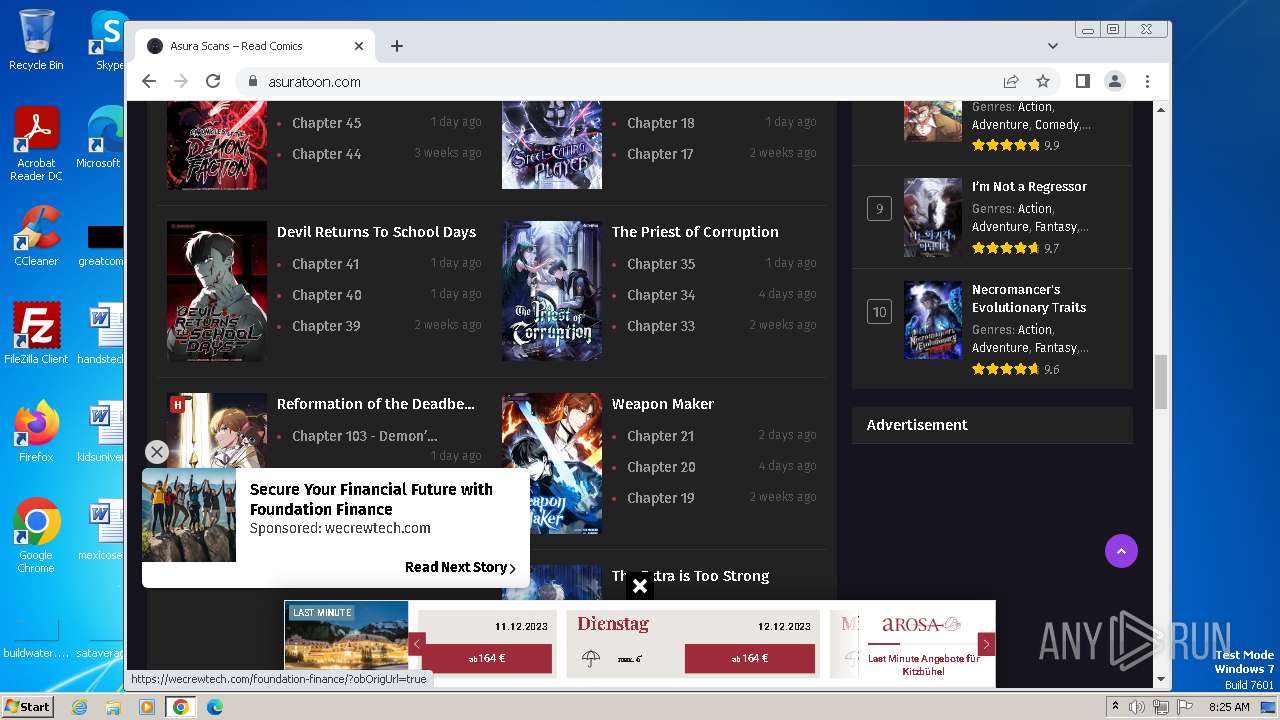
Task: Open I'm Not a Regressor in popular list
Action: (x=1029, y=187)
